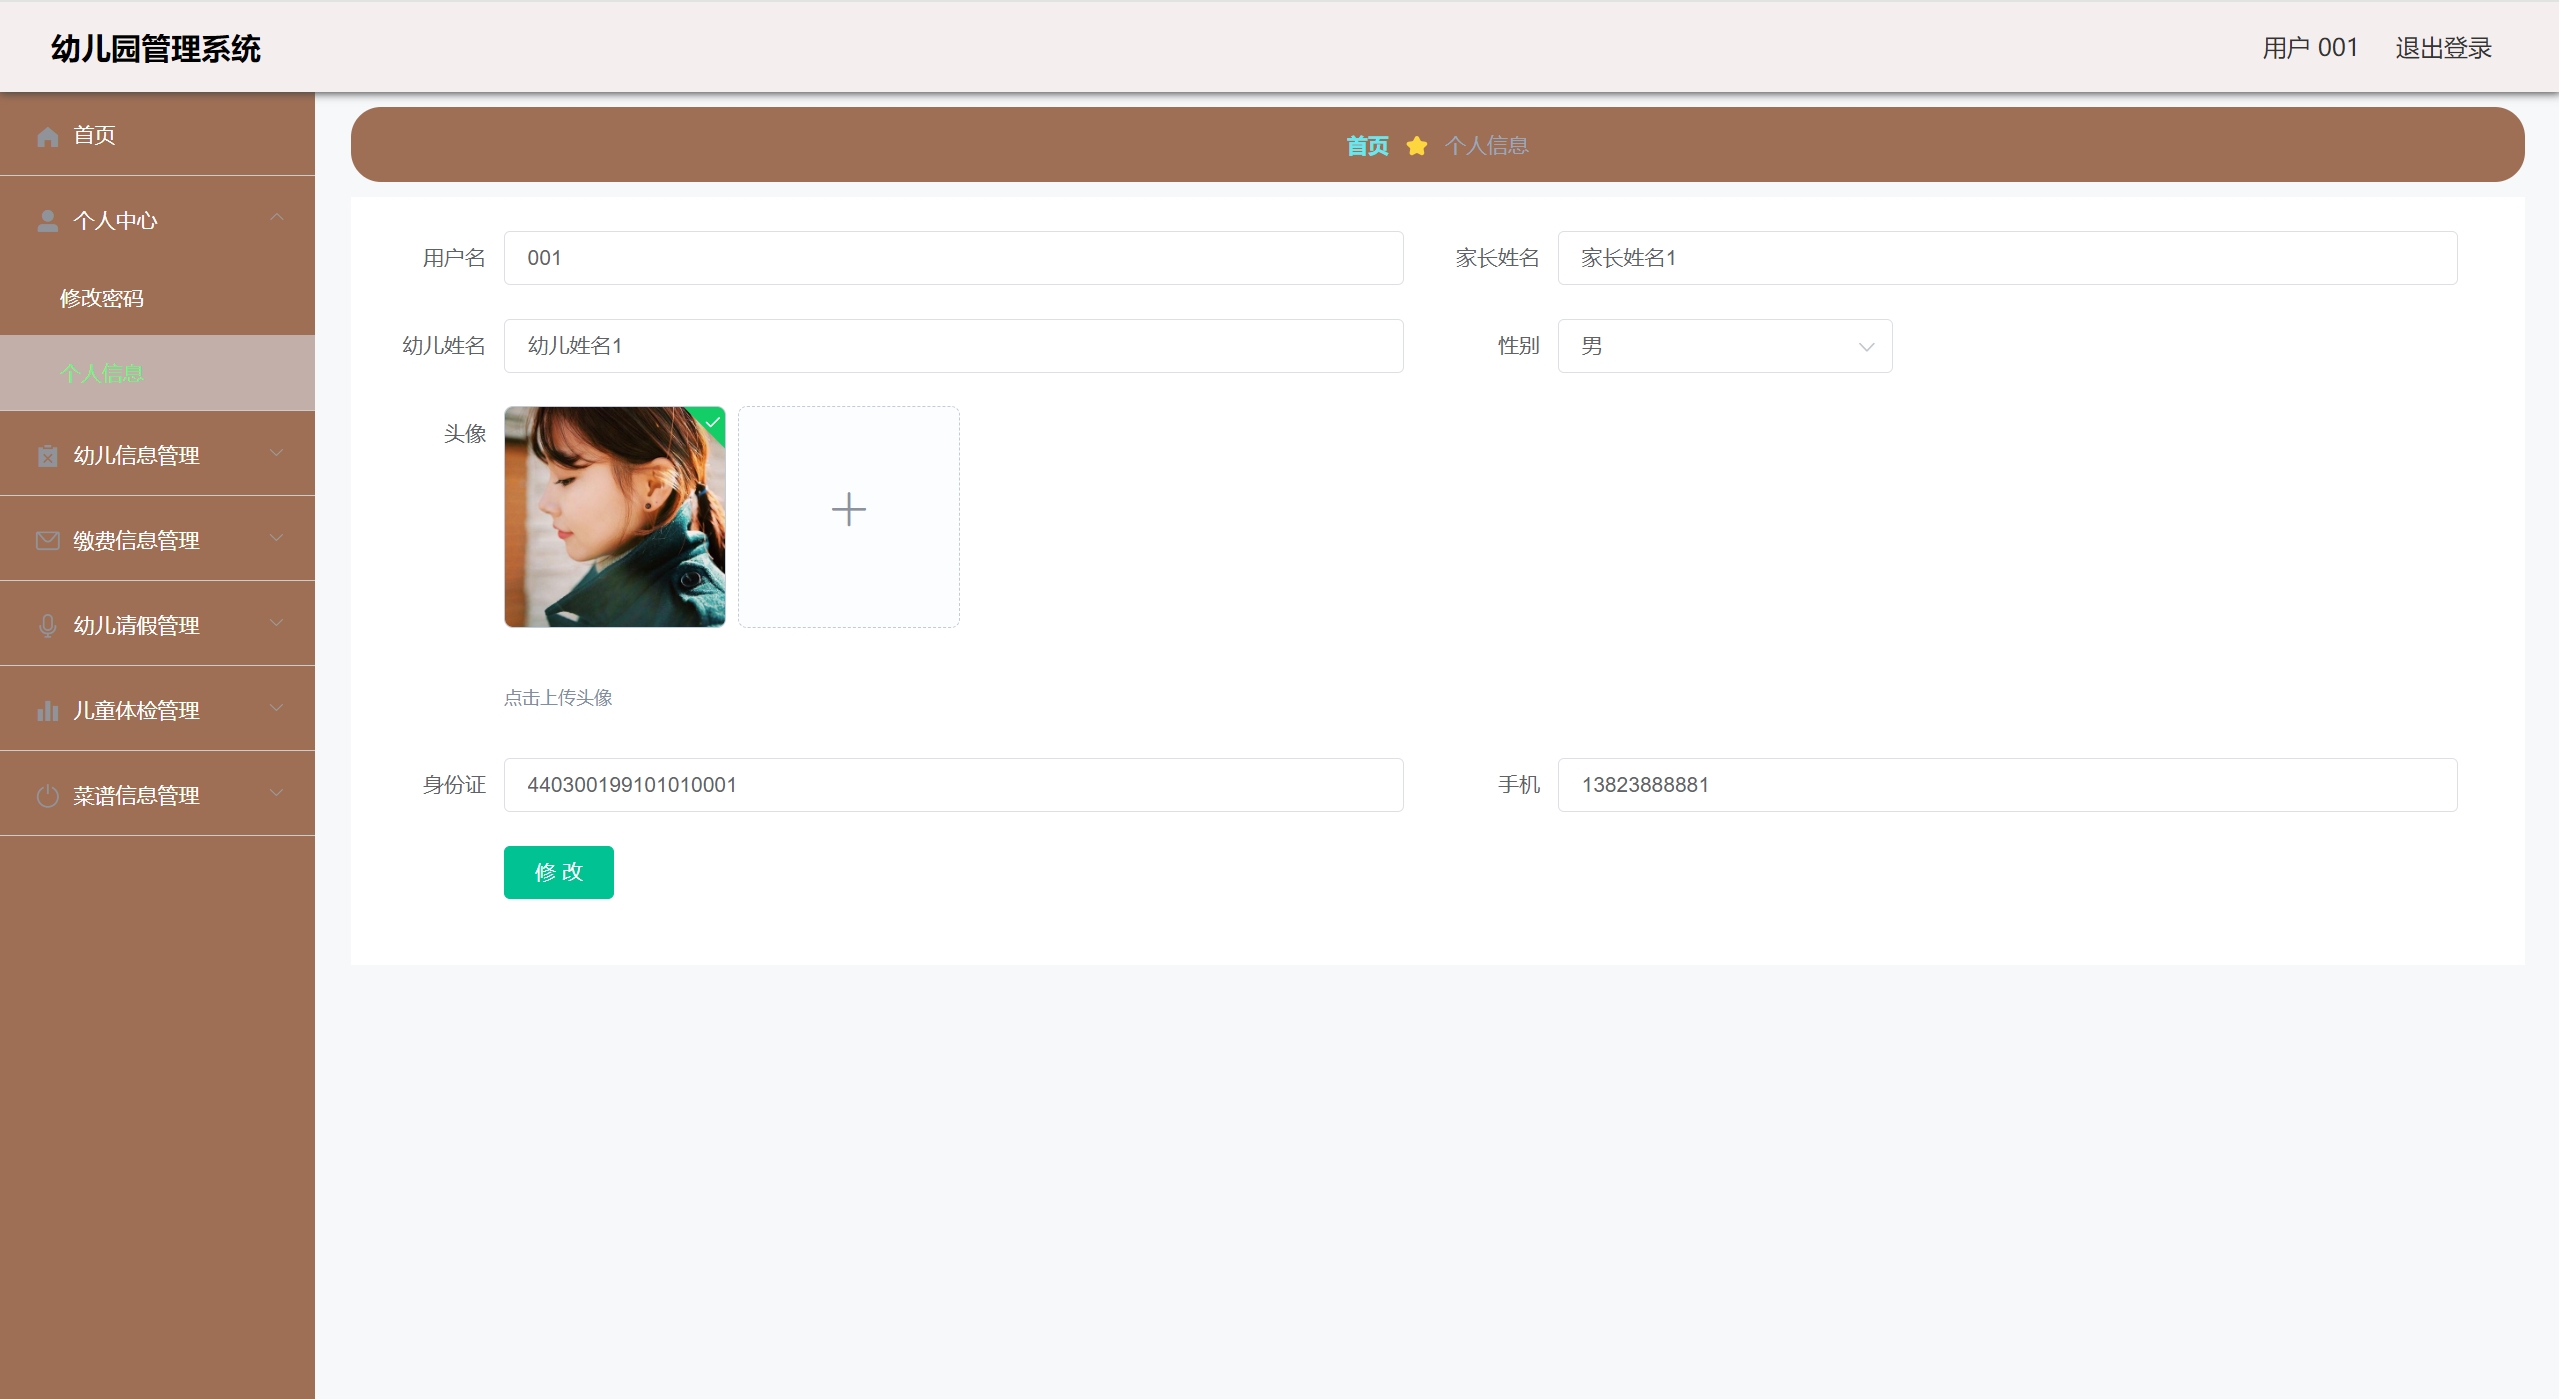Go to 首页 via breadcrumb link
2559x1399 pixels.
coord(1366,146)
